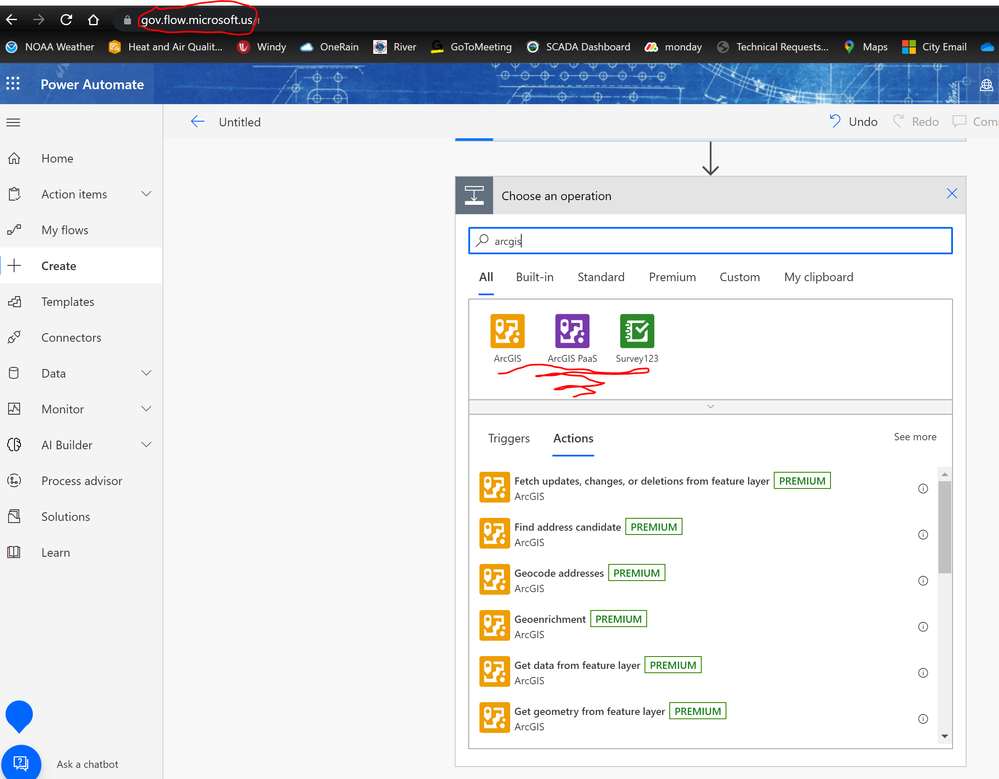Open the City Email bookmark

(934, 46)
